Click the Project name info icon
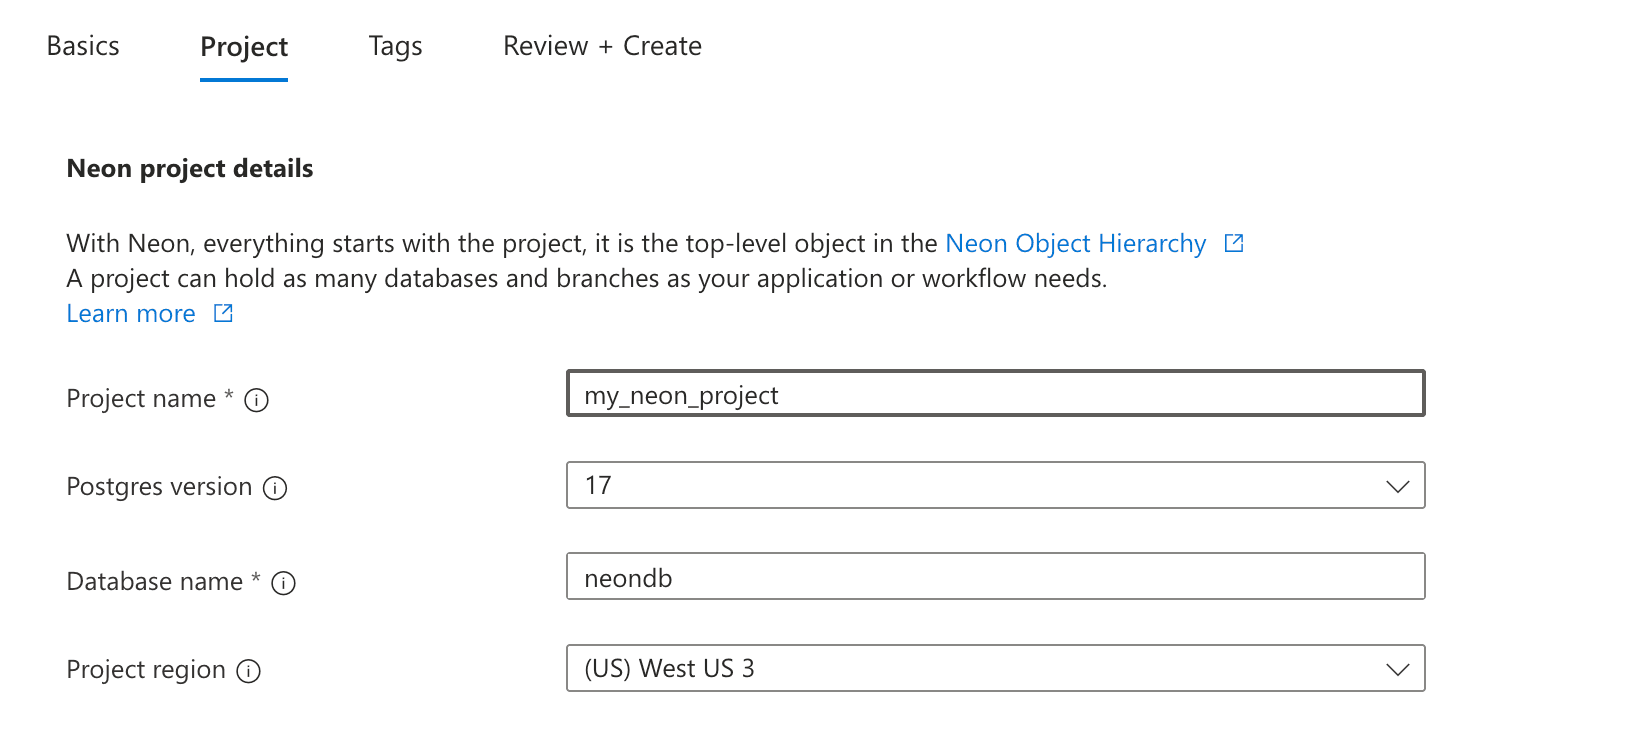The width and height of the screenshot is (1638, 740). point(257,399)
